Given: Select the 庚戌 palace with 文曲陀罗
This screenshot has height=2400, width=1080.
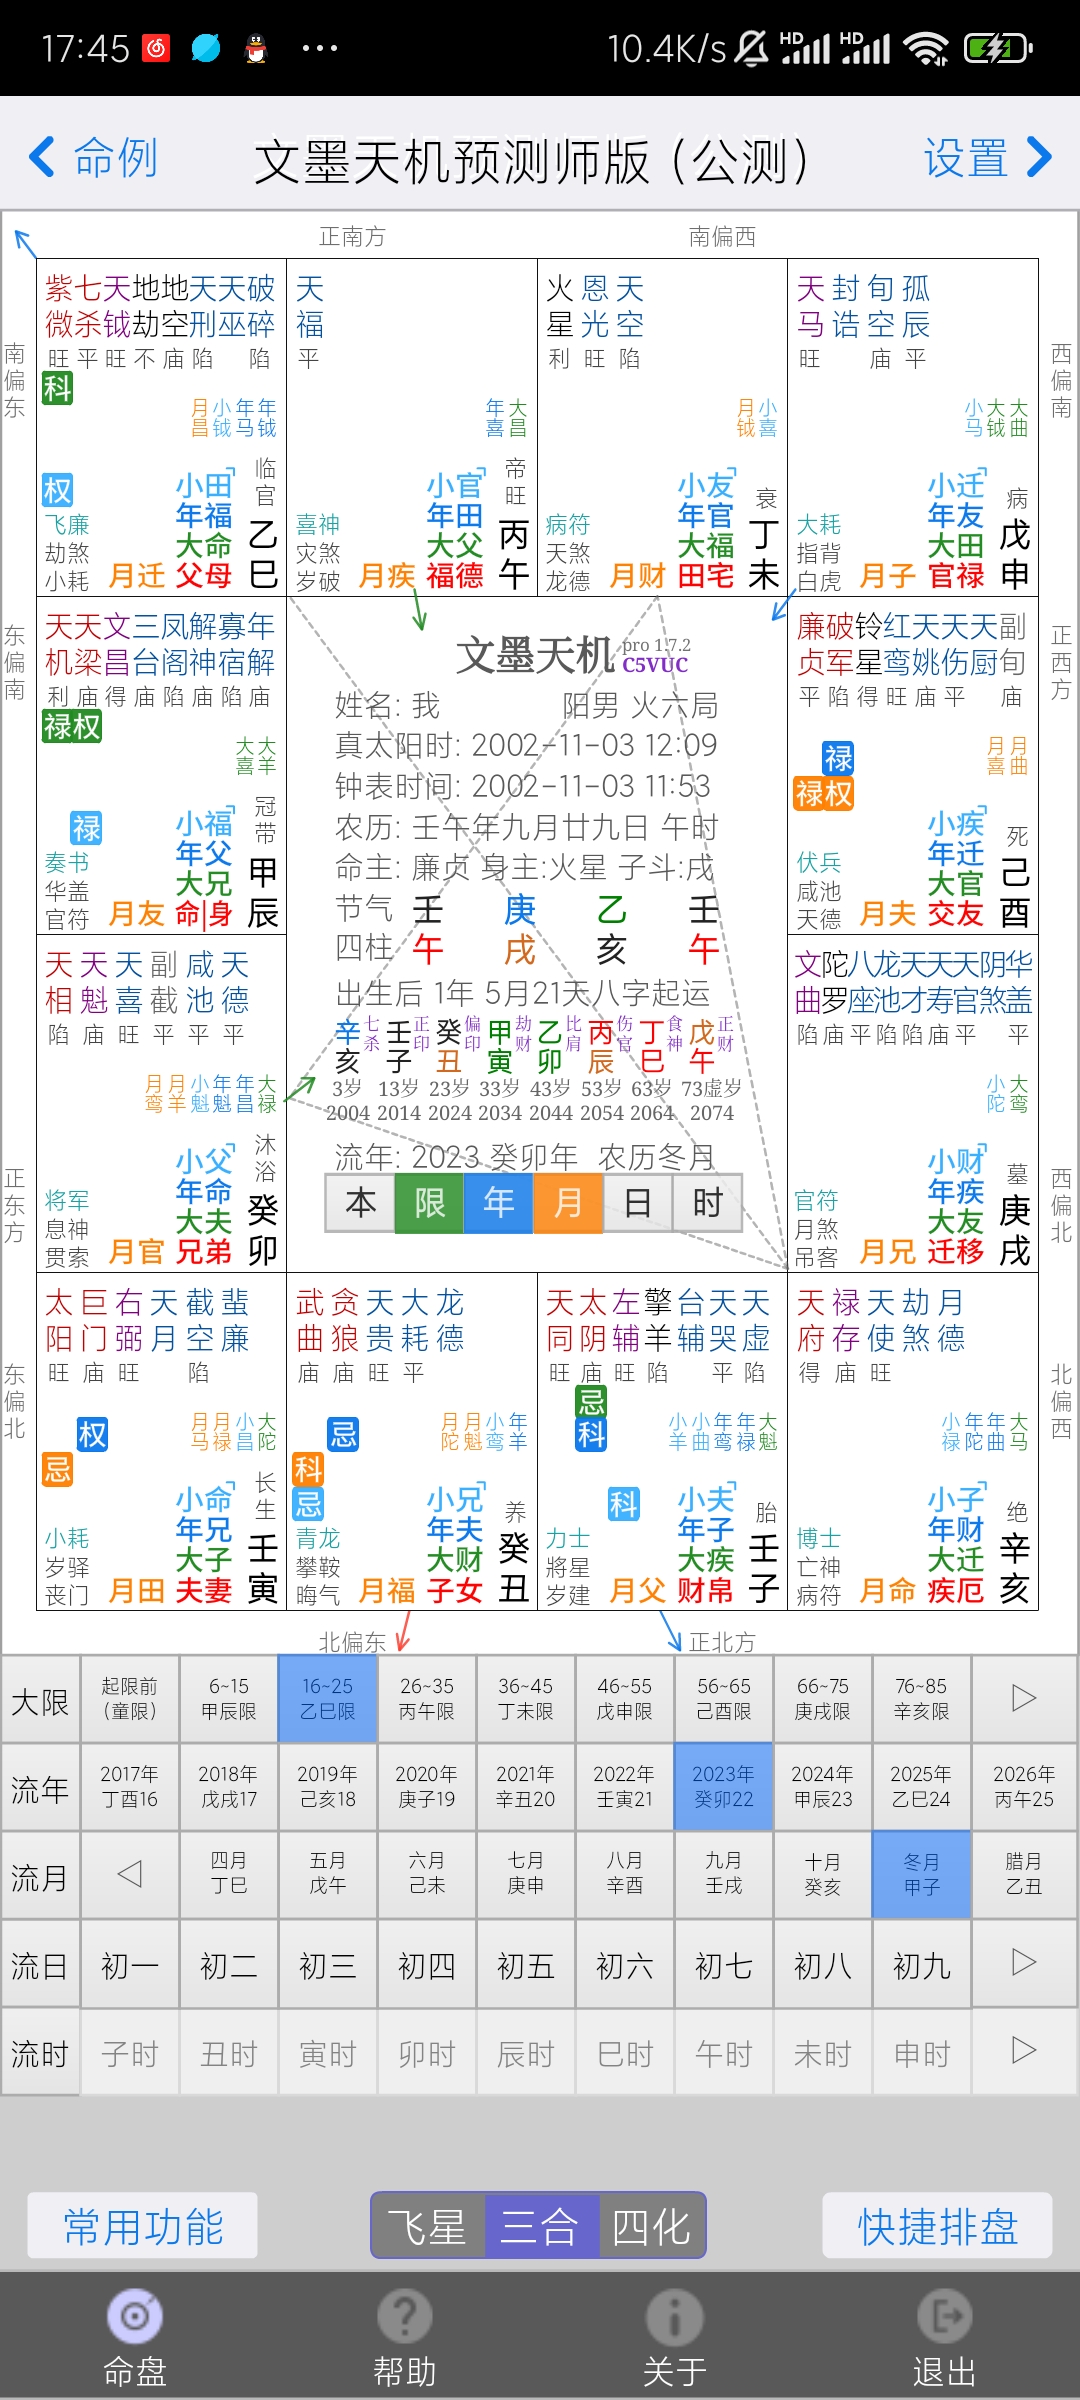Looking at the screenshot, I should pos(913,1104).
